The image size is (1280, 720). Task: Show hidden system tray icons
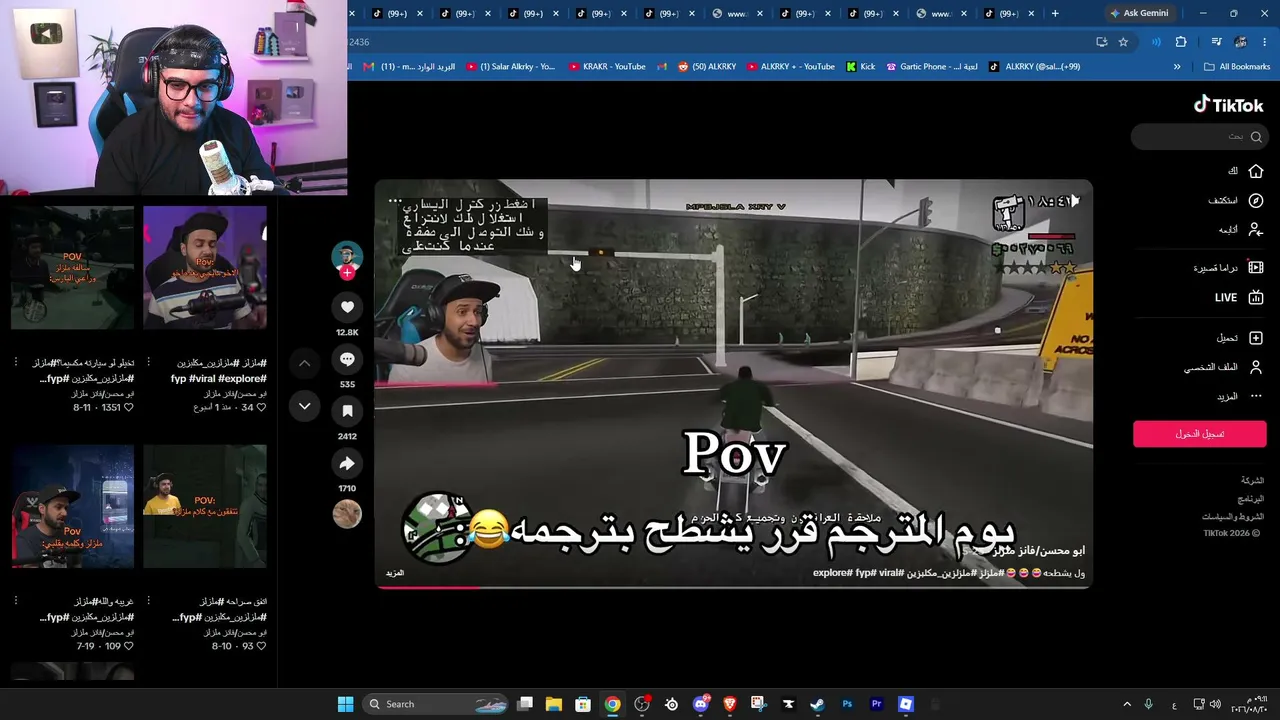coord(1127,704)
